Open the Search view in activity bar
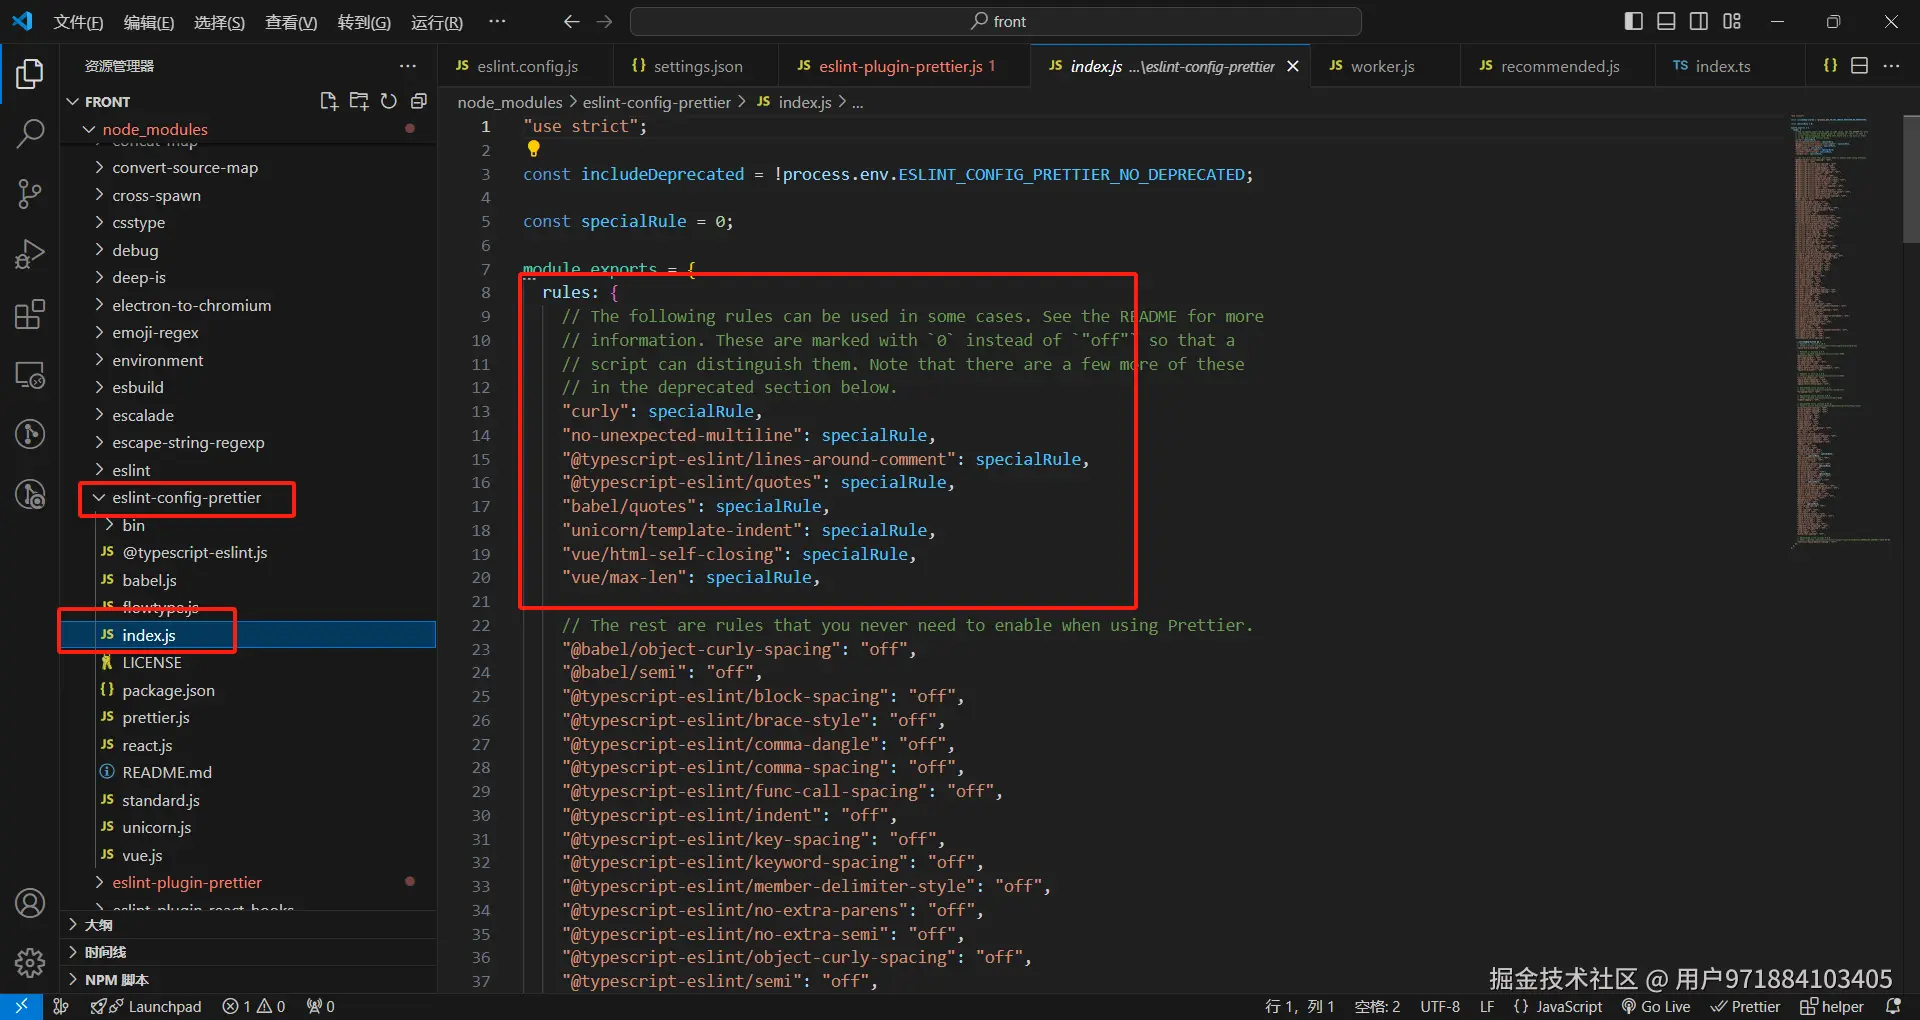This screenshot has height=1020, width=1920. click(x=30, y=133)
